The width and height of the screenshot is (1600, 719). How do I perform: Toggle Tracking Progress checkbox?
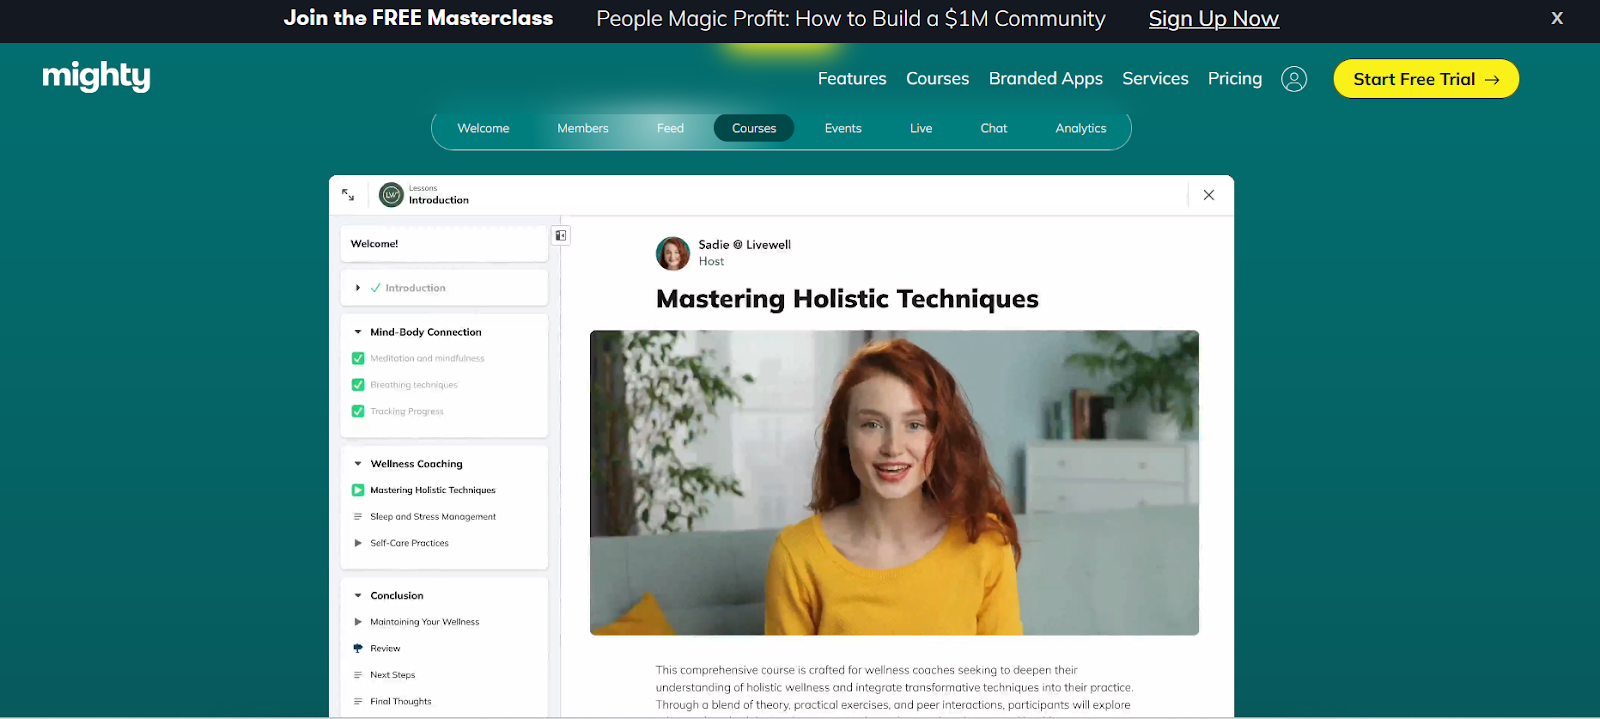point(358,411)
